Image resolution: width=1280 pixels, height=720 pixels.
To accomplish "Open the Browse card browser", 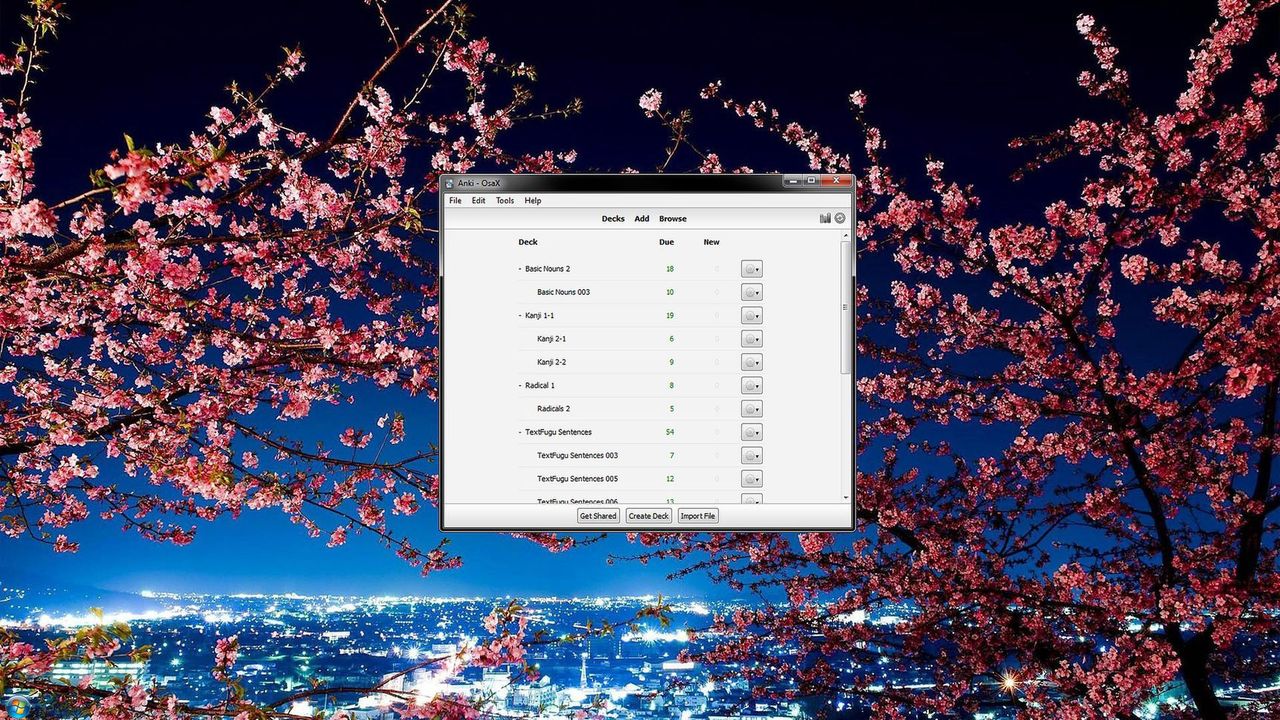I will 673,218.
